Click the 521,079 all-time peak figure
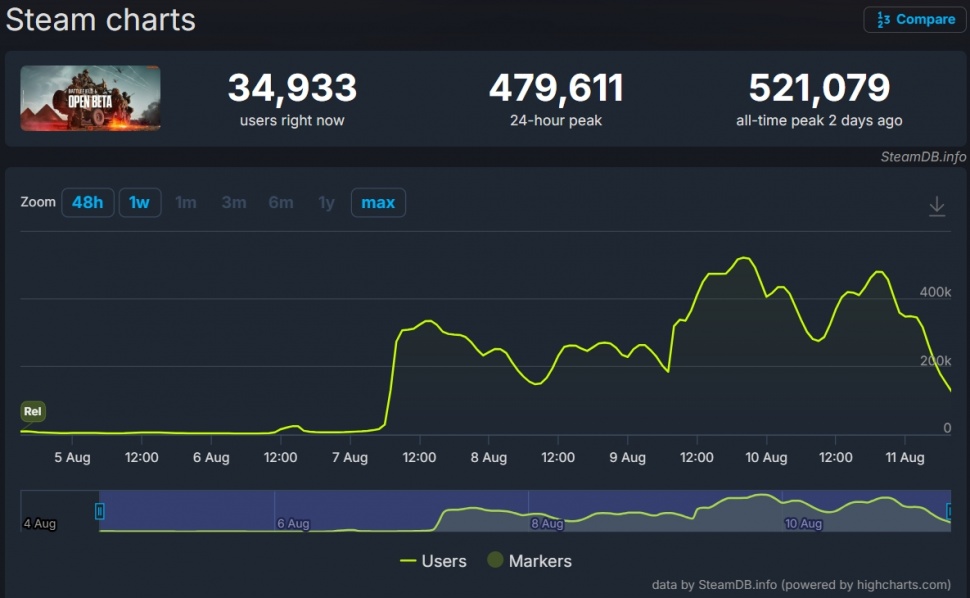 click(819, 87)
